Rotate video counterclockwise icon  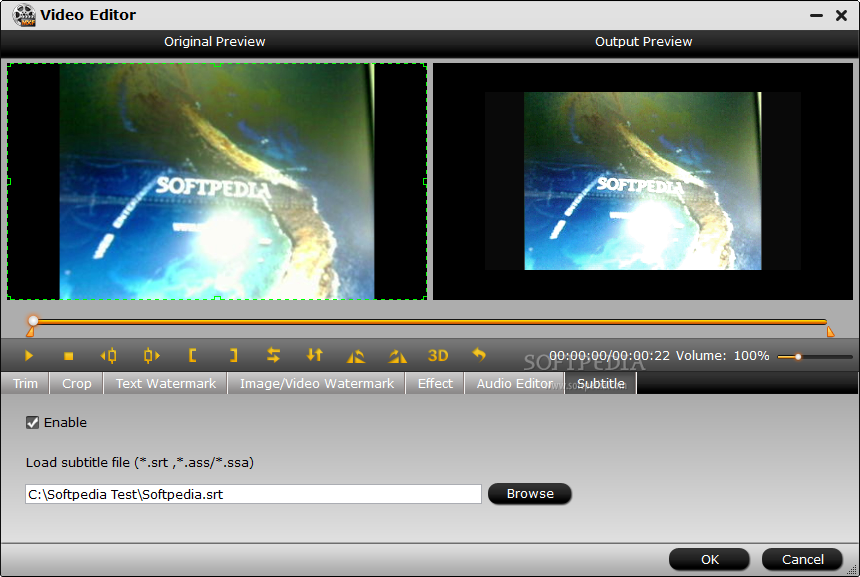coord(356,357)
